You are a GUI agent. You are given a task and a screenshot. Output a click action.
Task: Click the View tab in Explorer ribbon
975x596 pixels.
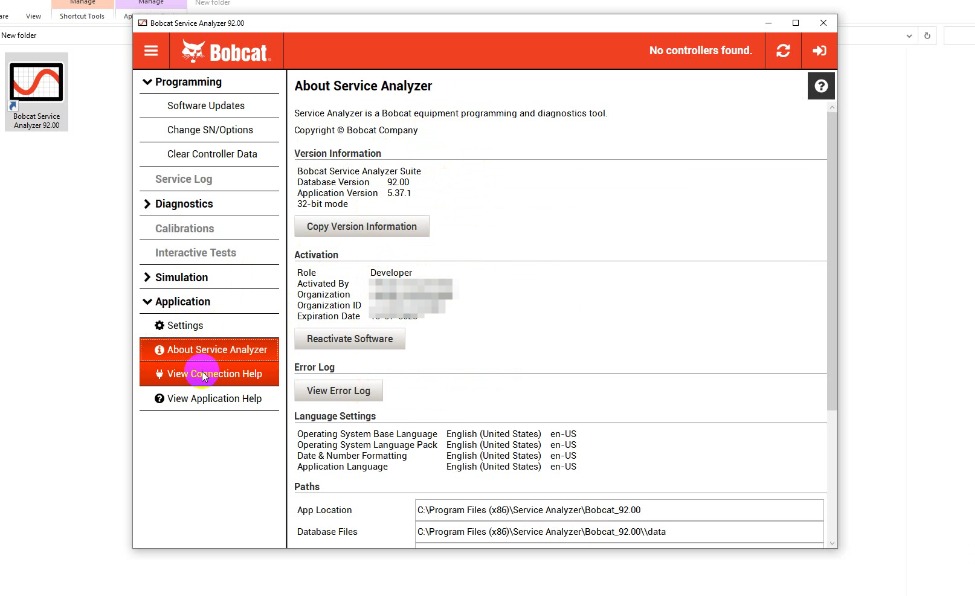coord(34,16)
